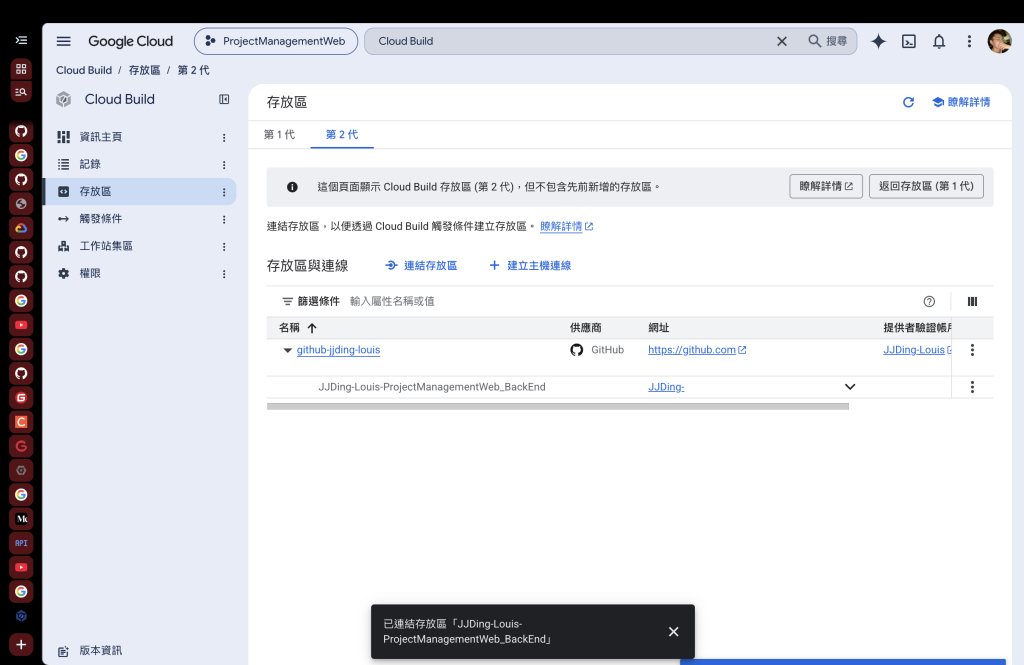Click the 存放區 breadcrumb link

click(144, 70)
